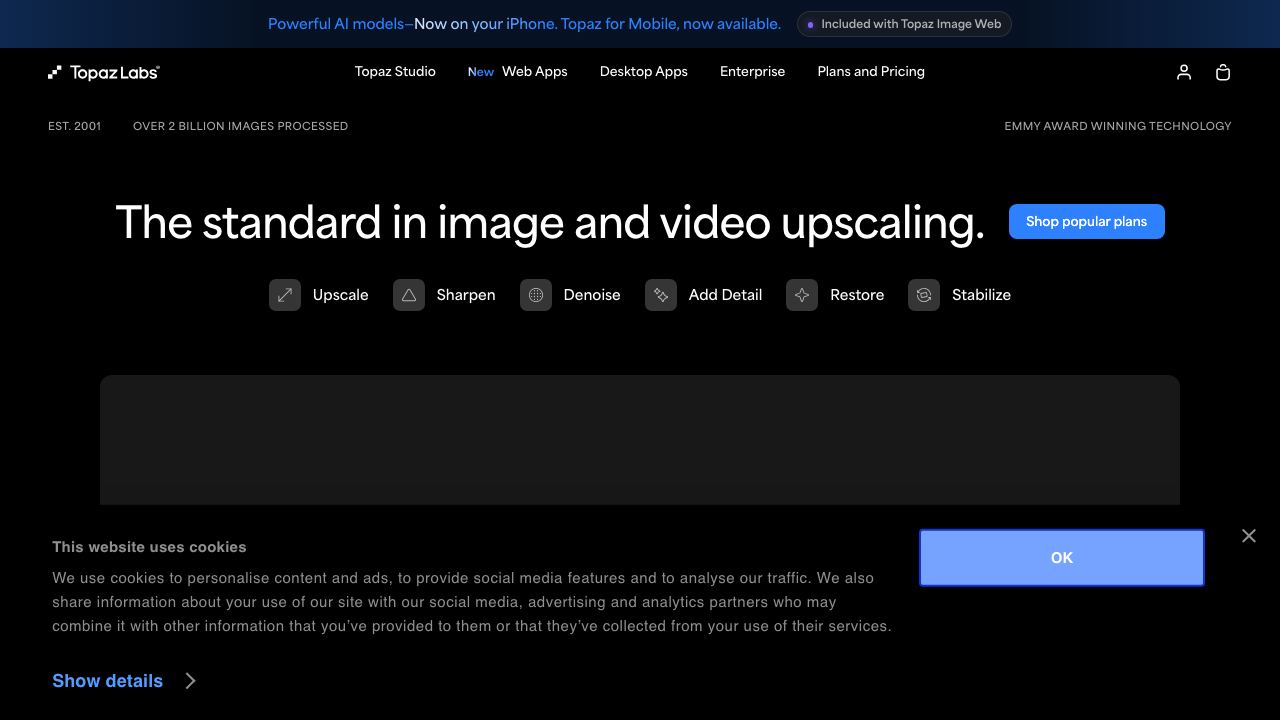Image resolution: width=1280 pixels, height=720 pixels.
Task: Click the Upscale arrow icon
Action: click(x=285, y=295)
